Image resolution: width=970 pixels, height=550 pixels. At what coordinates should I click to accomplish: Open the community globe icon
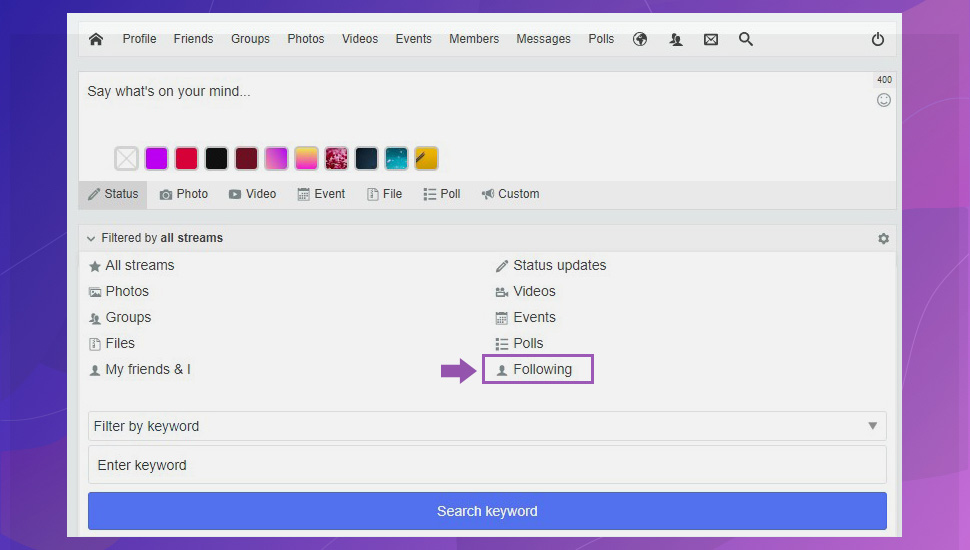640,39
